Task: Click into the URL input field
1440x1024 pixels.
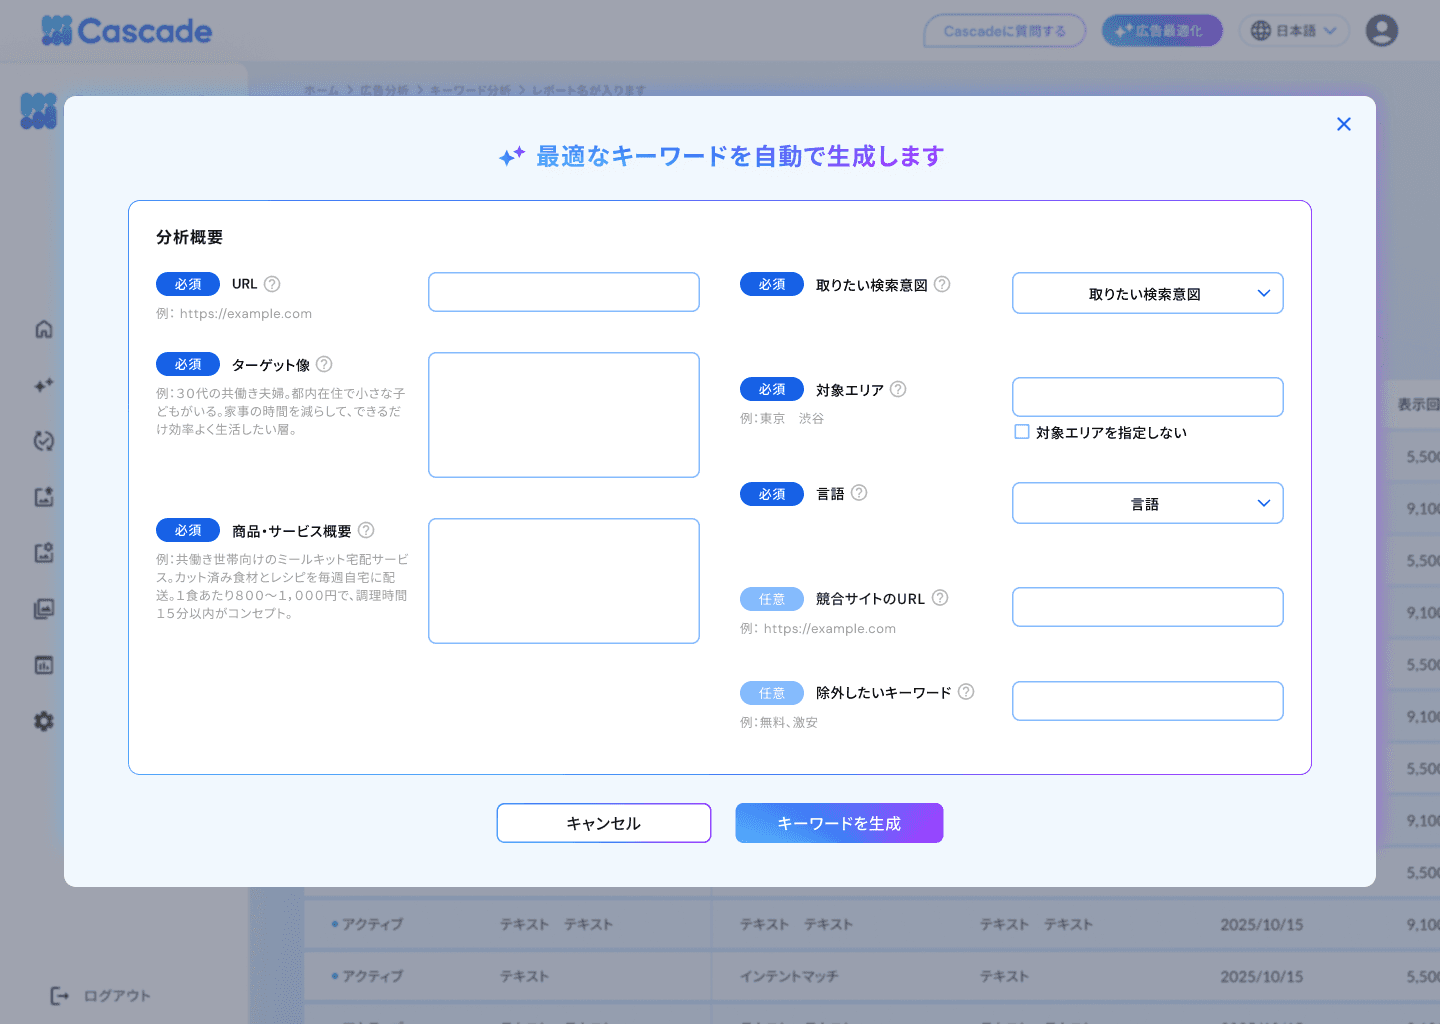Action: [x=564, y=292]
